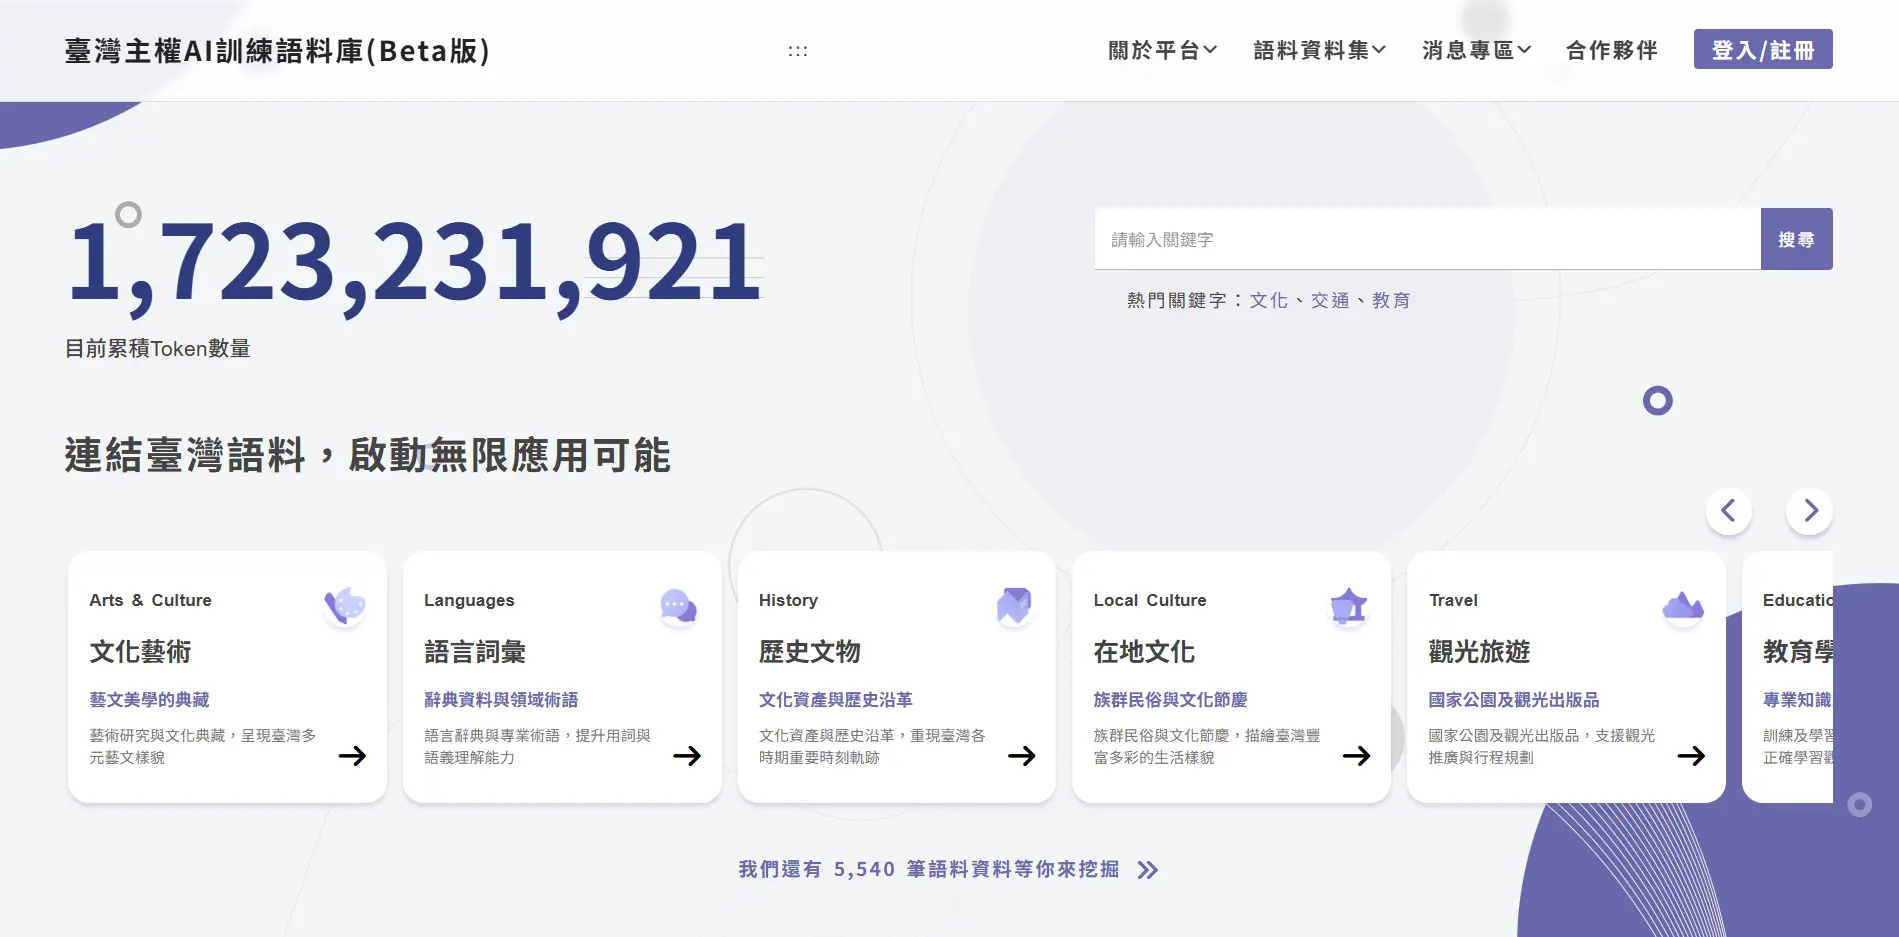
Task: Click the 搜尋 search button
Action: click(1797, 239)
